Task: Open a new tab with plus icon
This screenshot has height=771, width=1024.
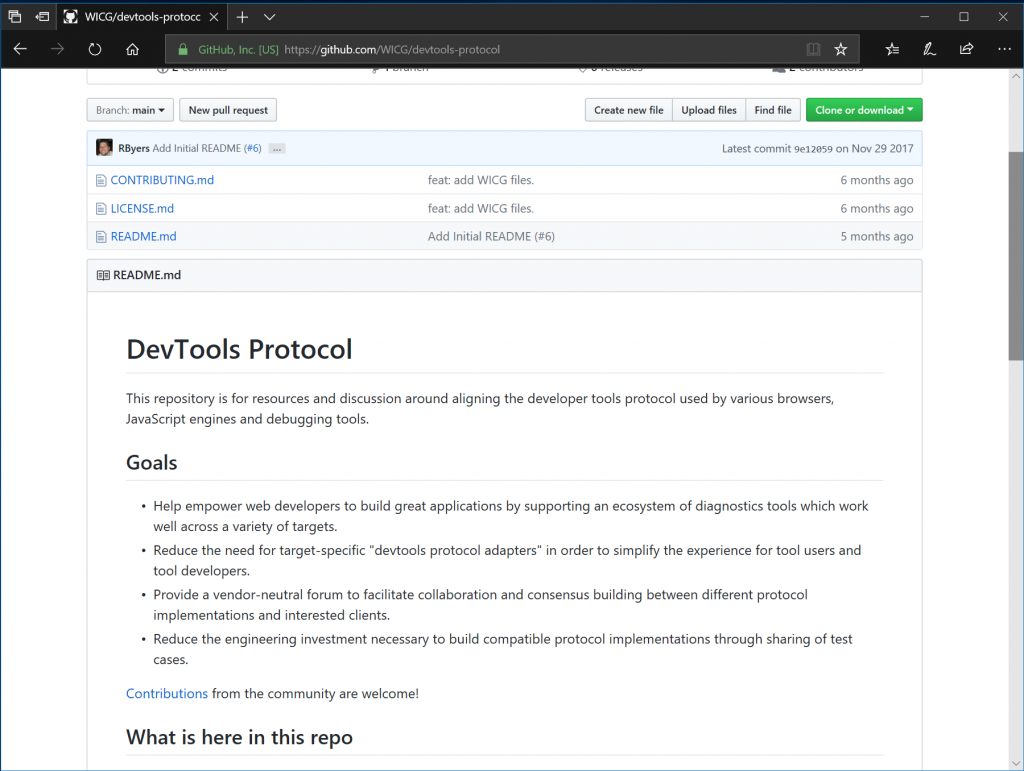Action: click(x=242, y=17)
